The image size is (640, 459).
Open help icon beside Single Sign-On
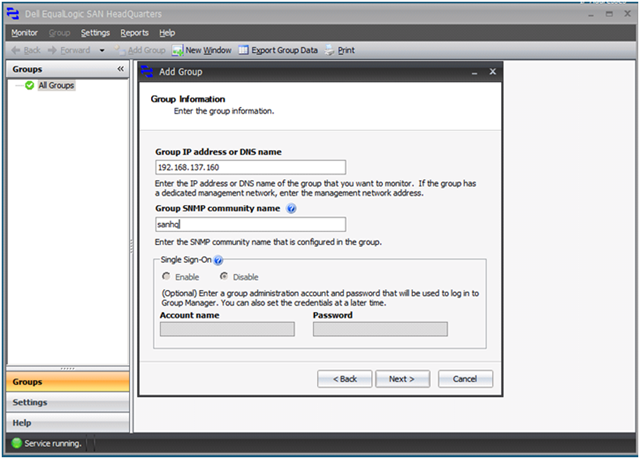tap(218, 260)
